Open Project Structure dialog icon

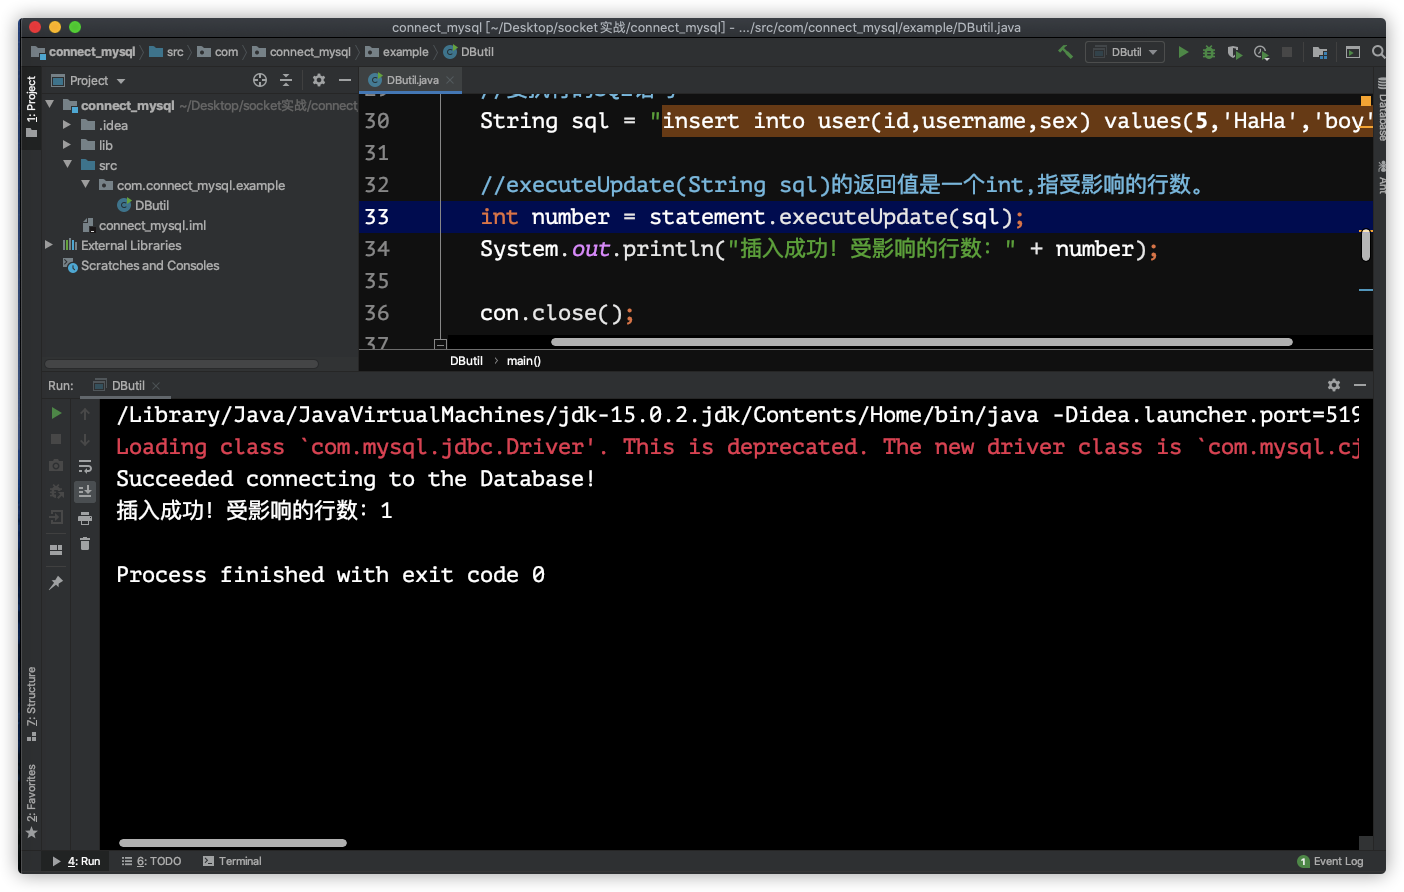[x=1320, y=52]
